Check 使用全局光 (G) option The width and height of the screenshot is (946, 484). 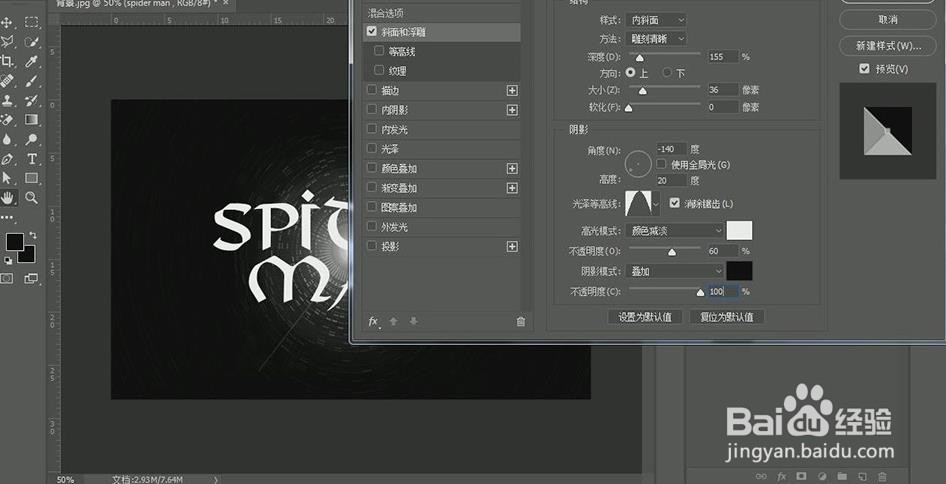click(x=661, y=164)
